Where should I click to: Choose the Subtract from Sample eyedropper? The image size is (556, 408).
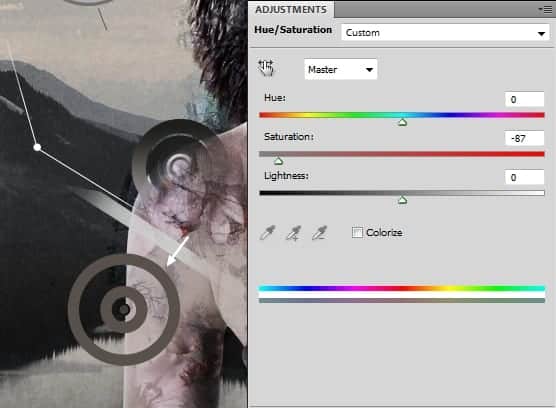click(x=319, y=233)
